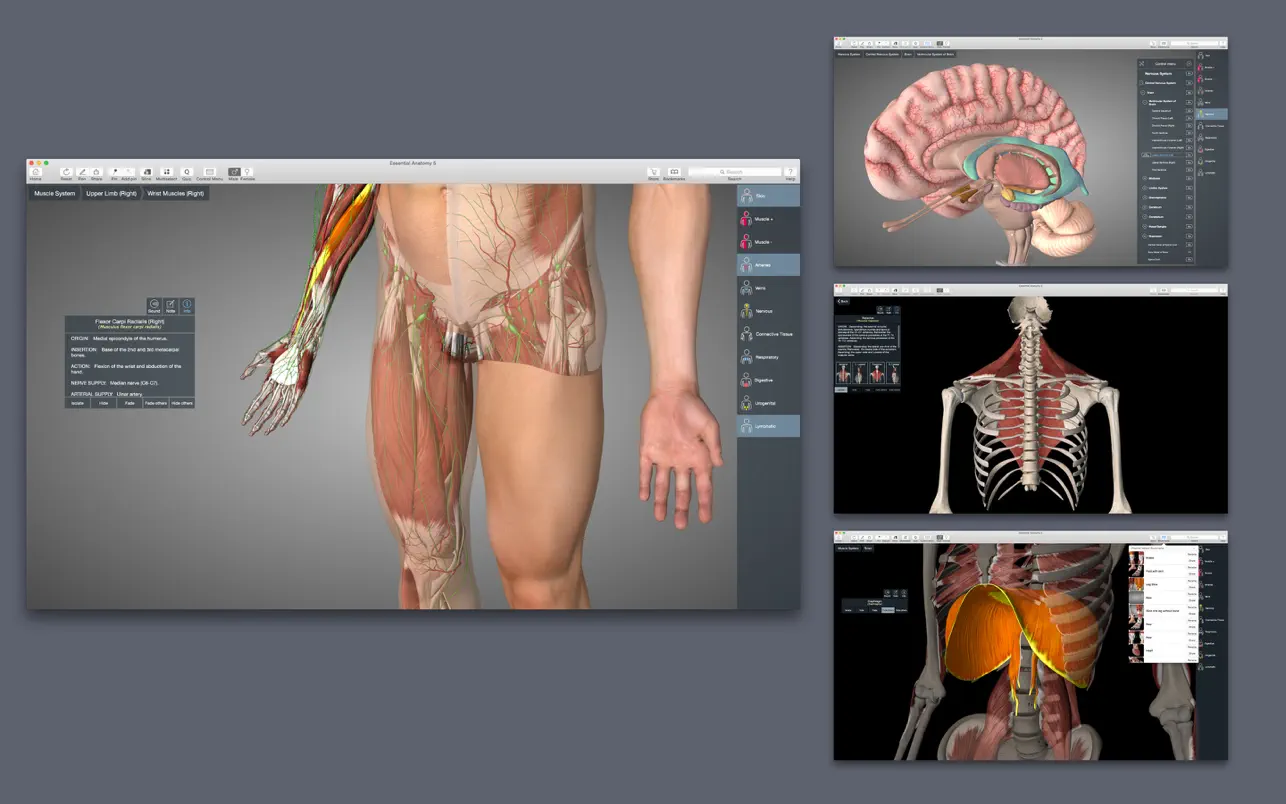Open the Slice tool

146,172
